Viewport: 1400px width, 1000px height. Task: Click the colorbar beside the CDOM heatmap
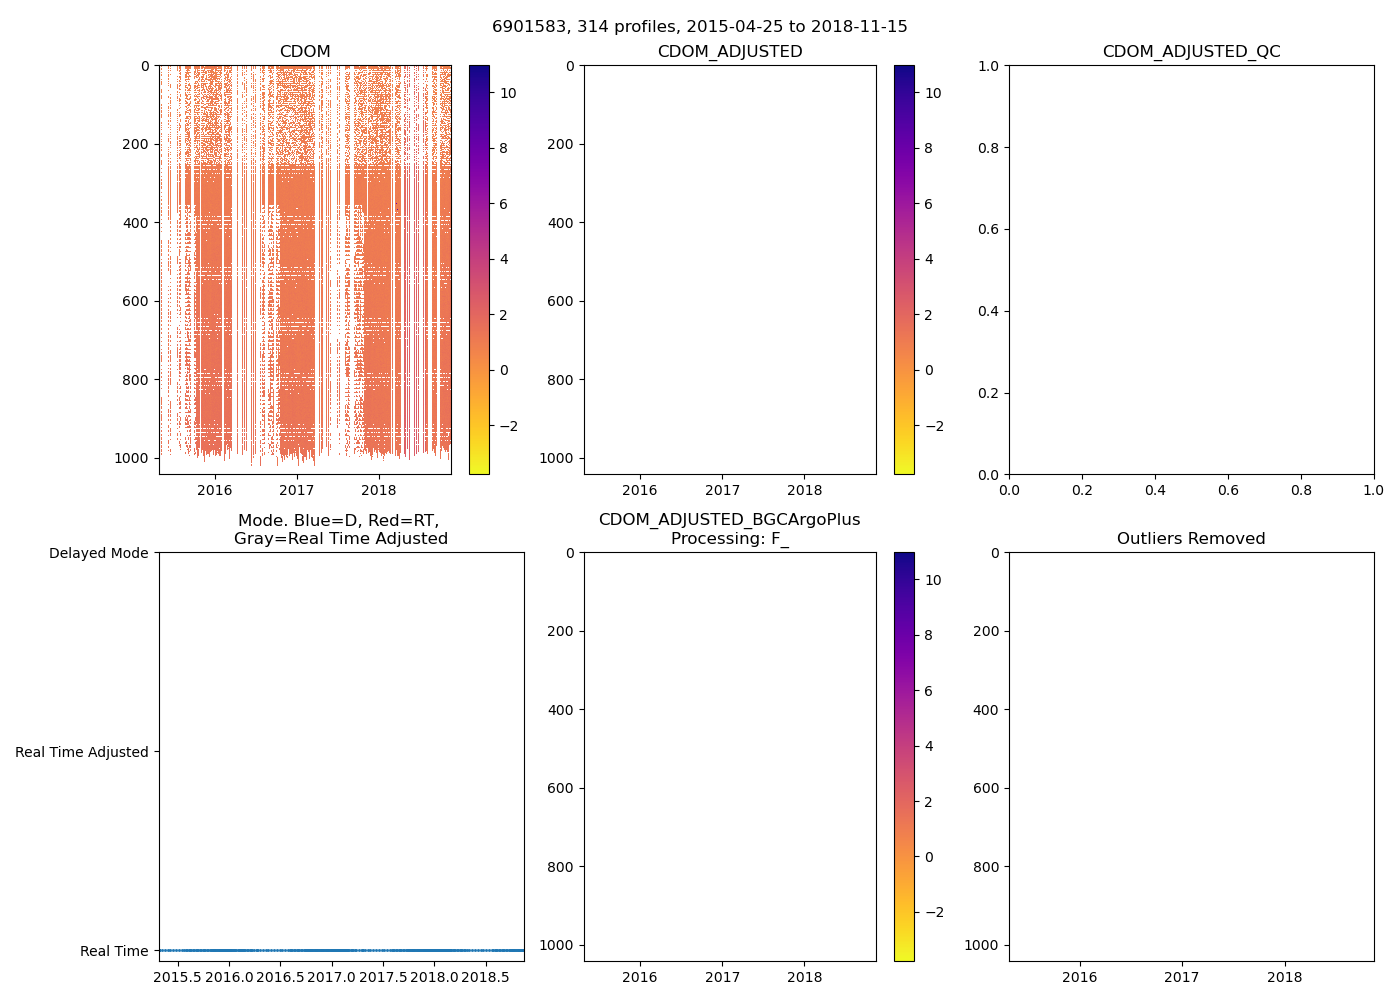[479, 270]
